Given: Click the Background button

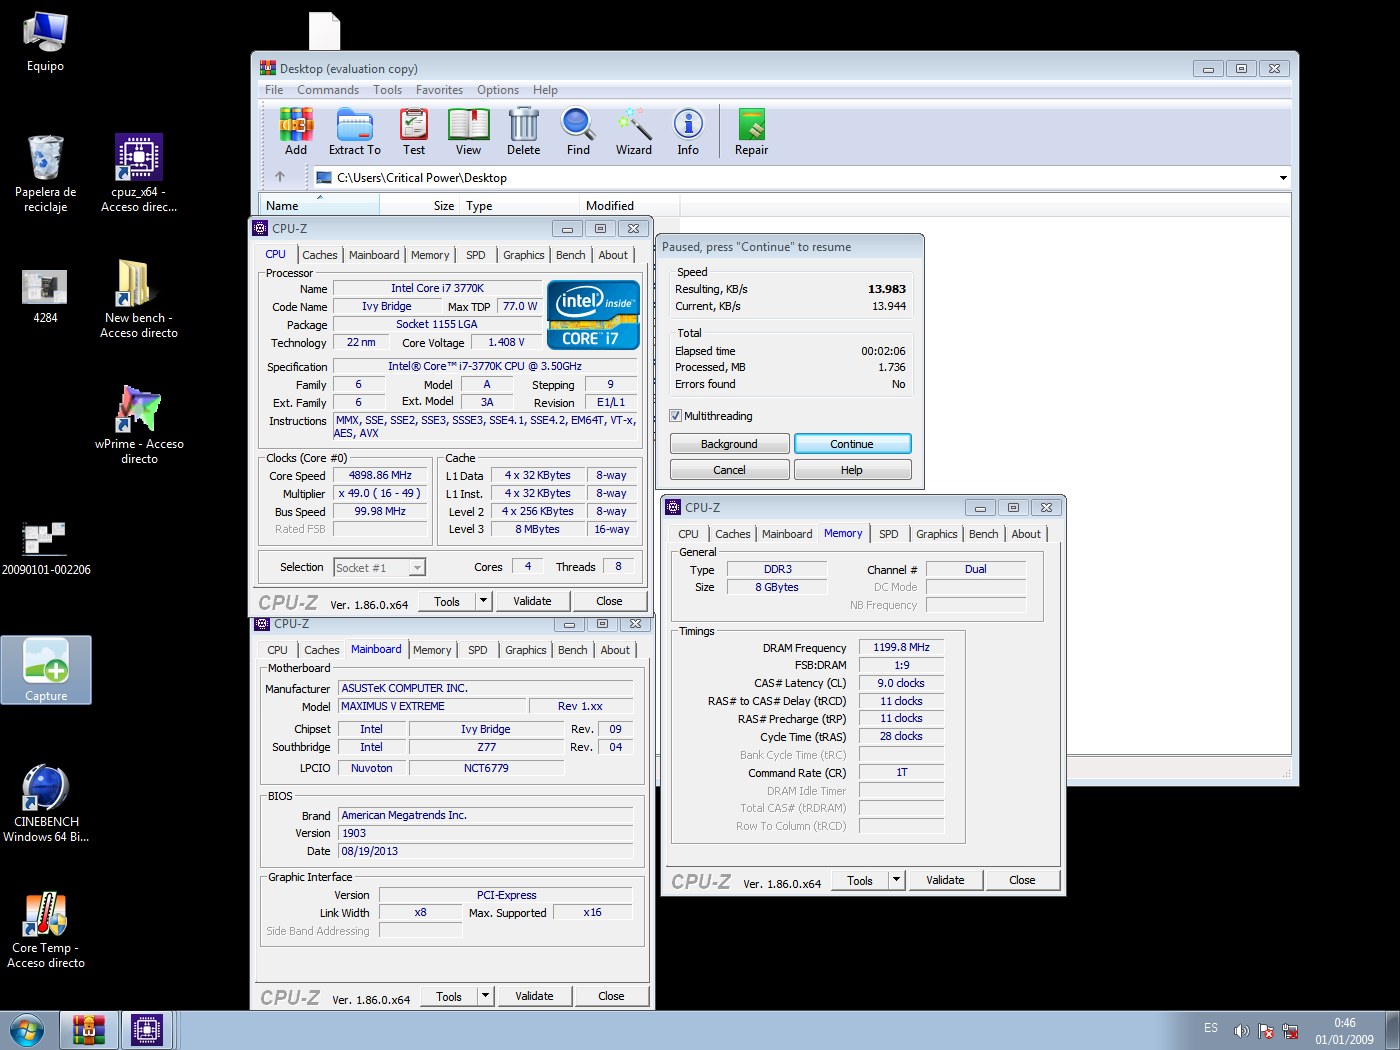Looking at the screenshot, I should click(x=729, y=444).
